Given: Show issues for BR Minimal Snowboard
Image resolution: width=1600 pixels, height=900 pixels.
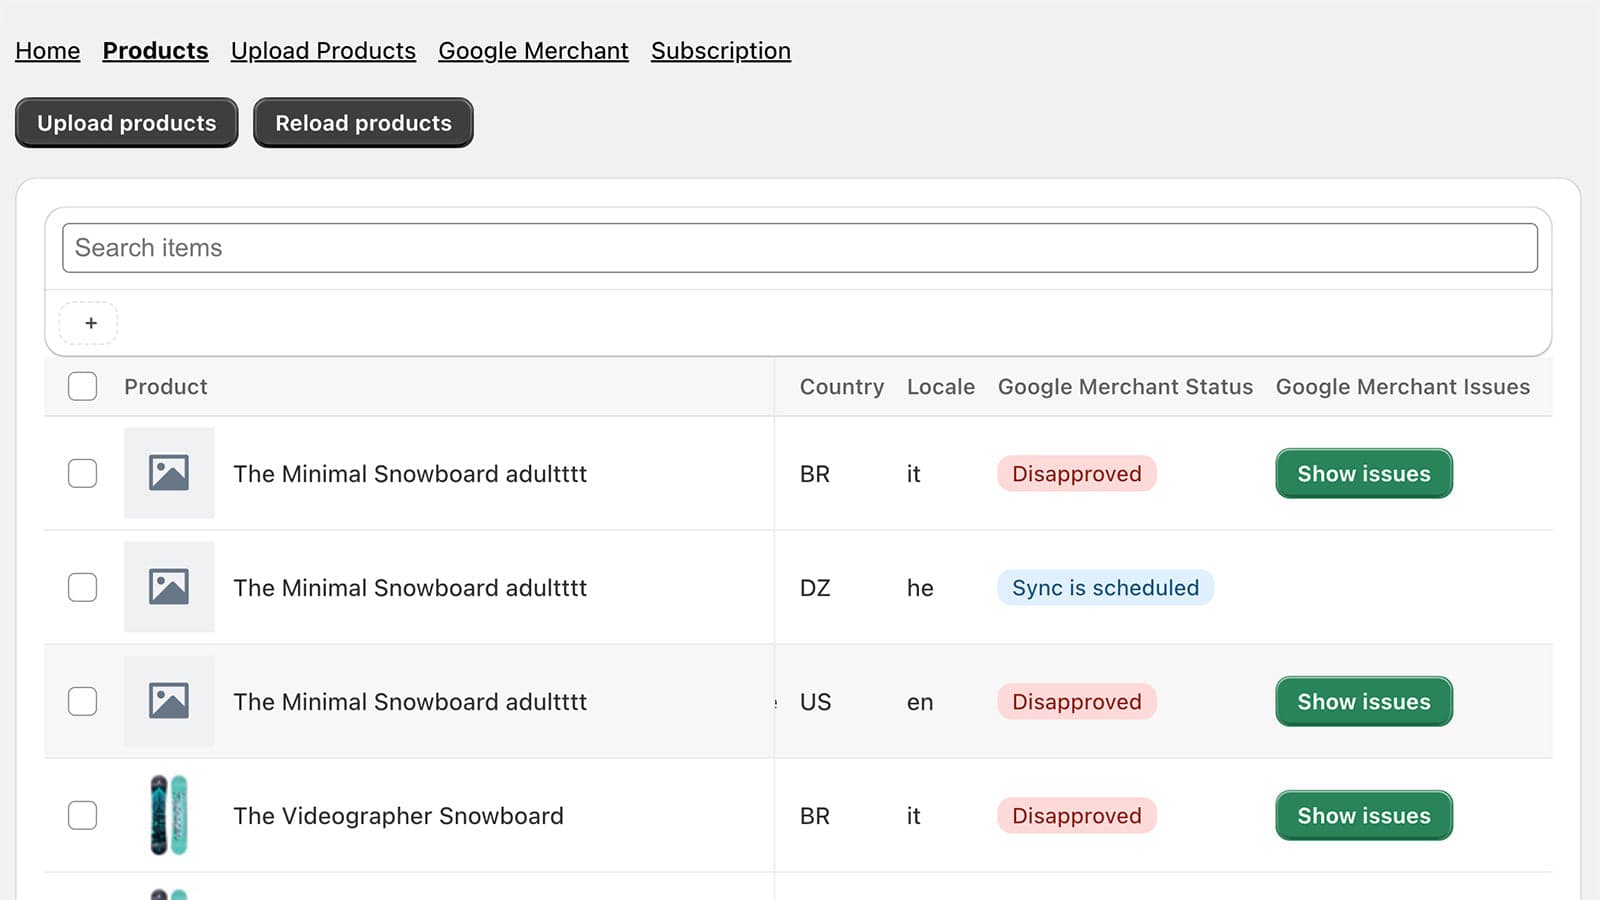Looking at the screenshot, I should pos(1363,473).
